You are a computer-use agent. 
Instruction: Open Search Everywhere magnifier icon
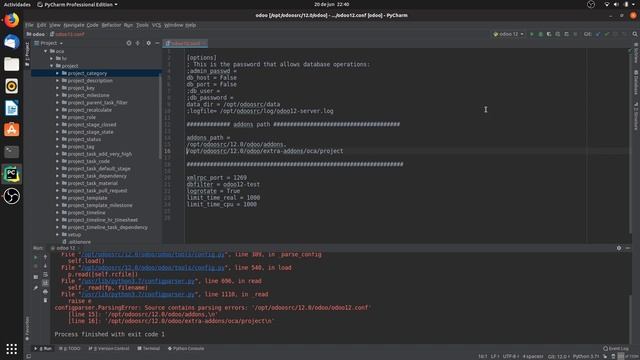[x=635, y=34]
